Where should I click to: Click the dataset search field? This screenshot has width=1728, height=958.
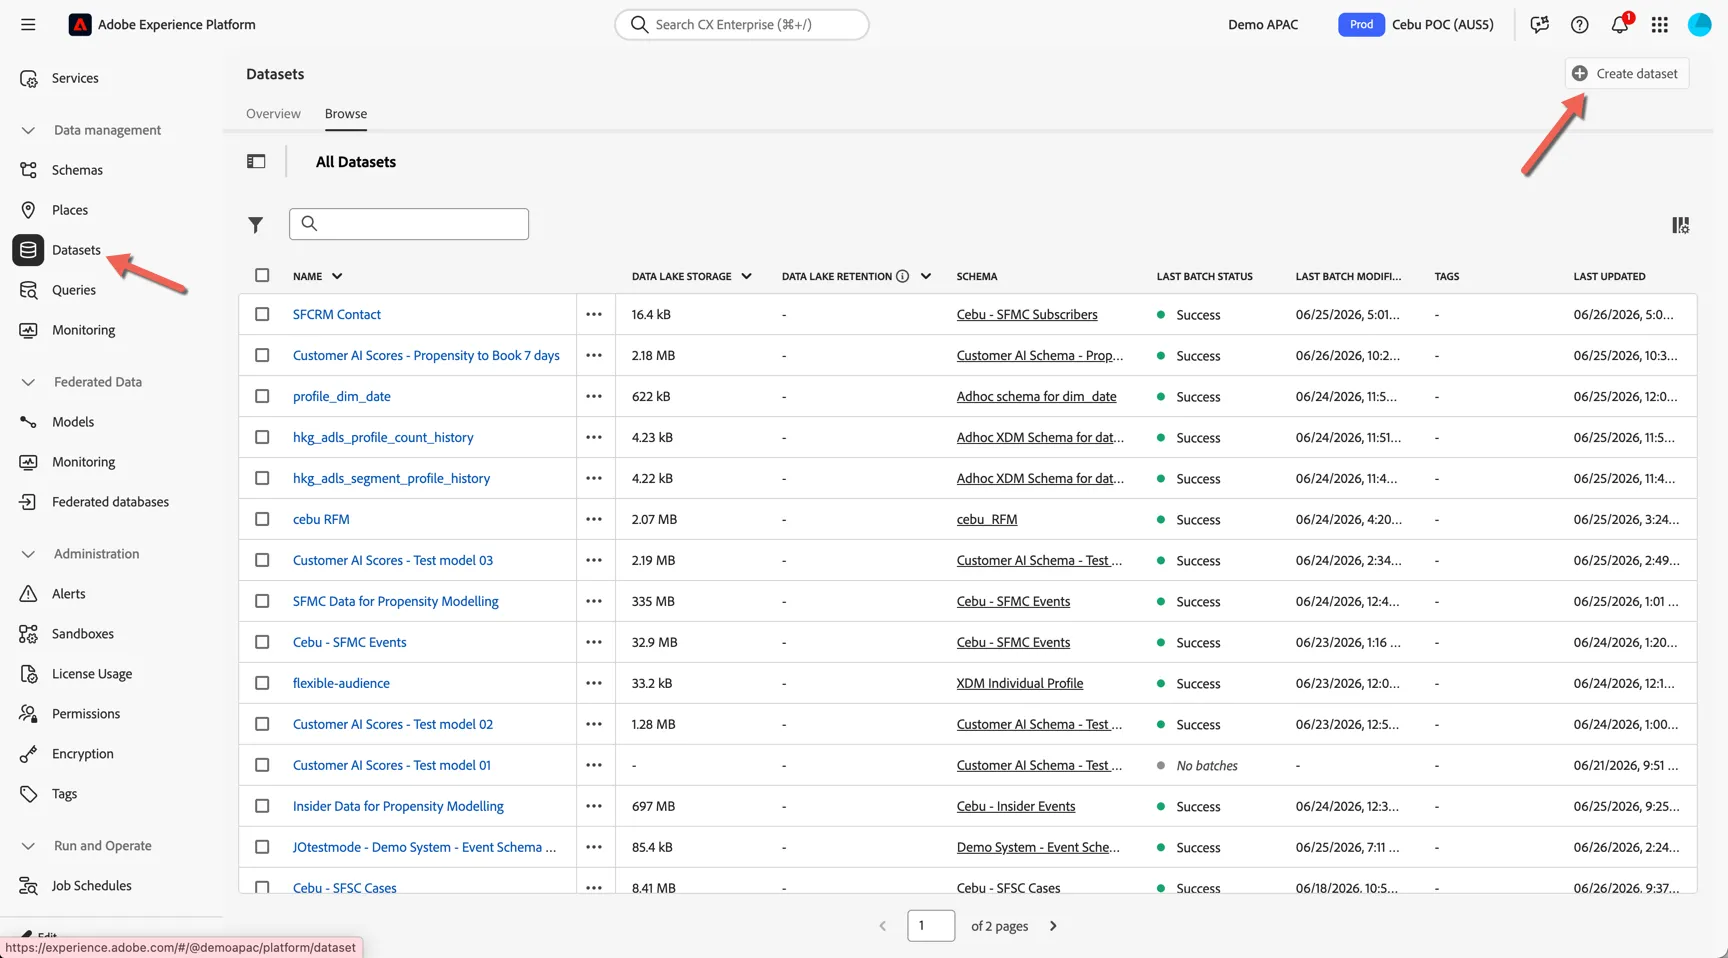click(x=409, y=224)
